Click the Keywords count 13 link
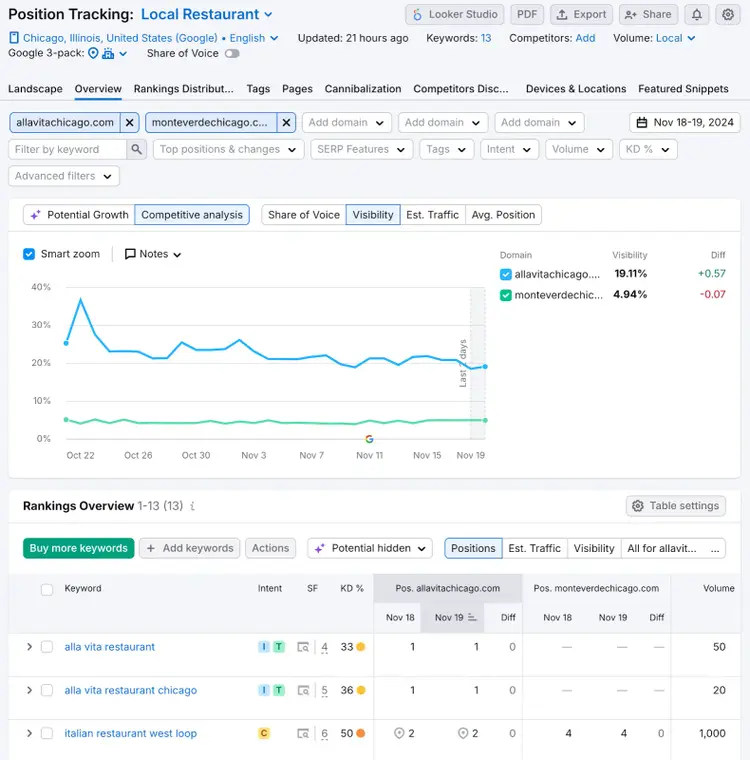 pyautogui.click(x=486, y=38)
